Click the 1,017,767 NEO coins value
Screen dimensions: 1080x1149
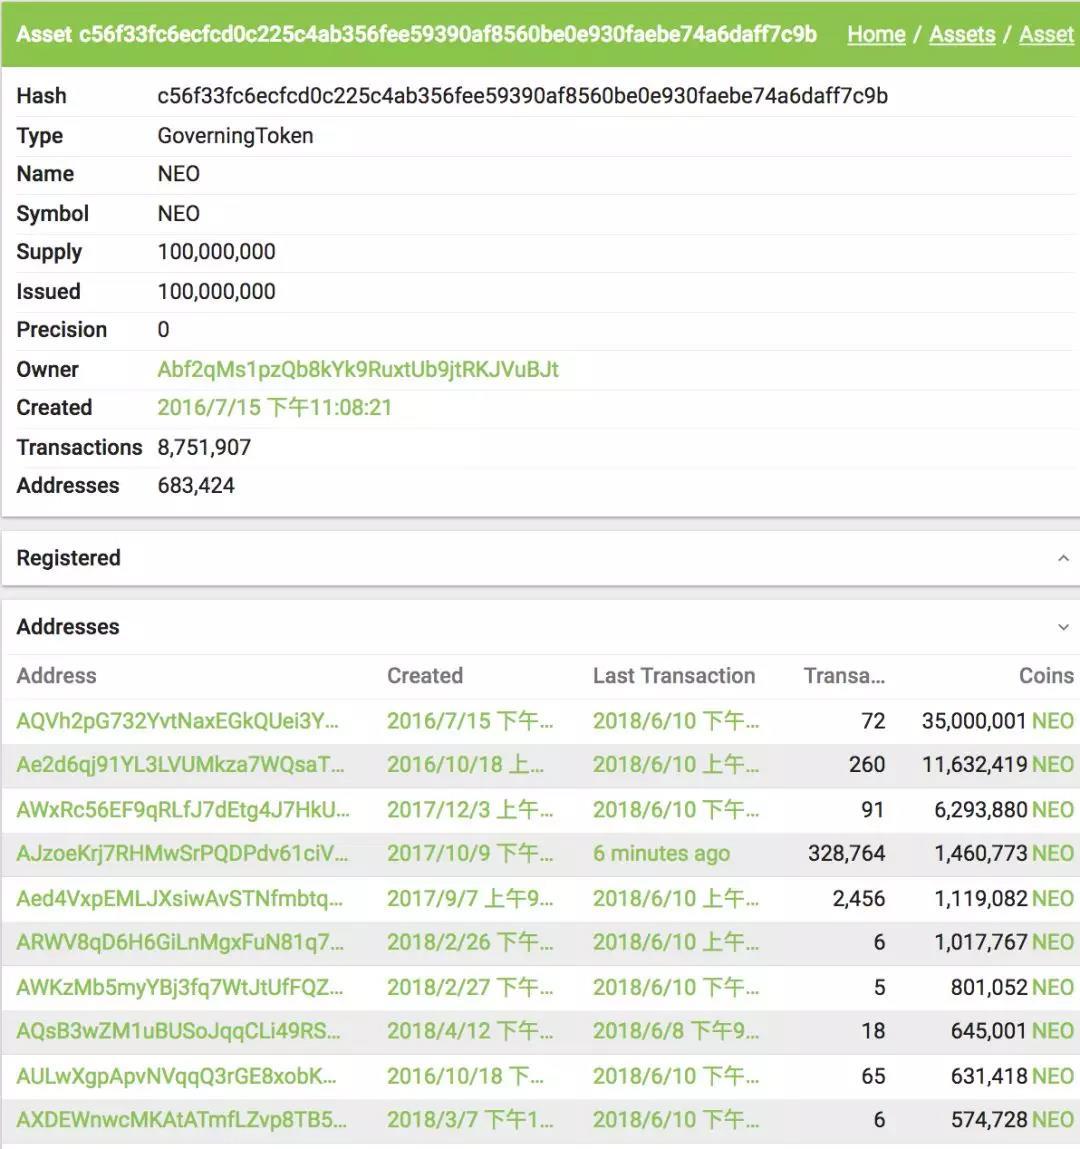point(1004,942)
